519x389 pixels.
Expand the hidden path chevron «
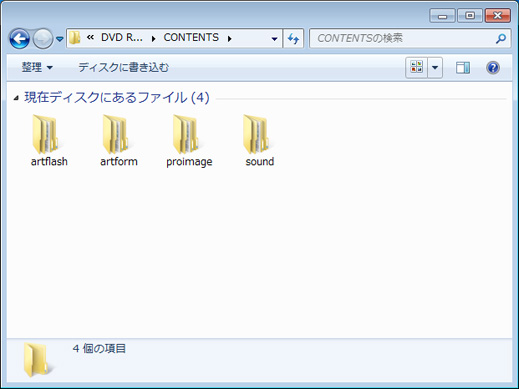tap(90, 38)
